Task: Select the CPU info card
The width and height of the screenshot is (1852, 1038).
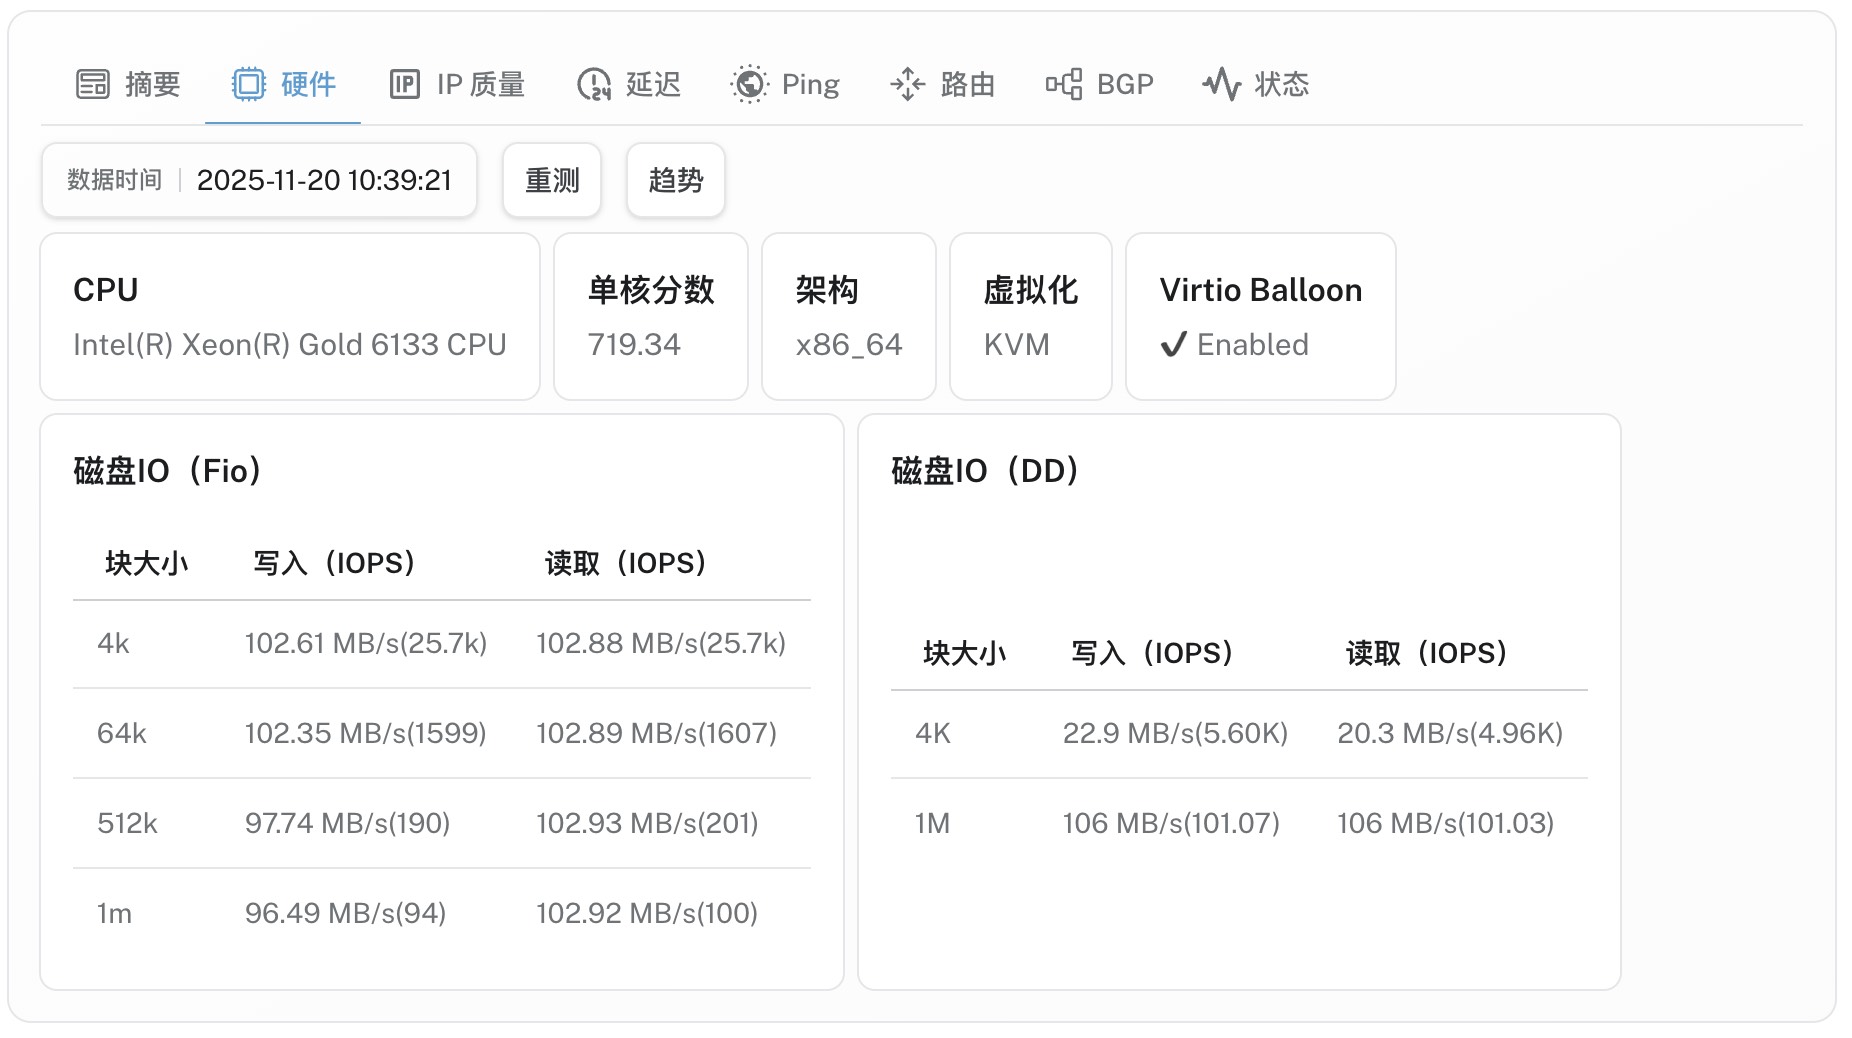Action: [x=290, y=317]
